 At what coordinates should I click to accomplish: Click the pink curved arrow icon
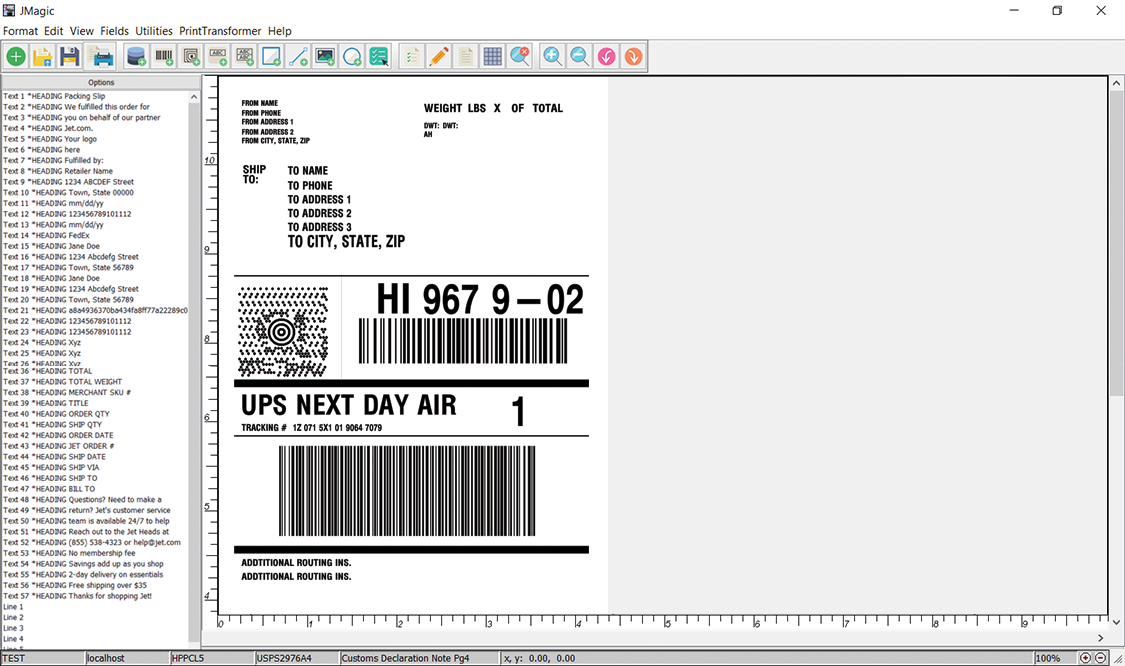(x=606, y=56)
